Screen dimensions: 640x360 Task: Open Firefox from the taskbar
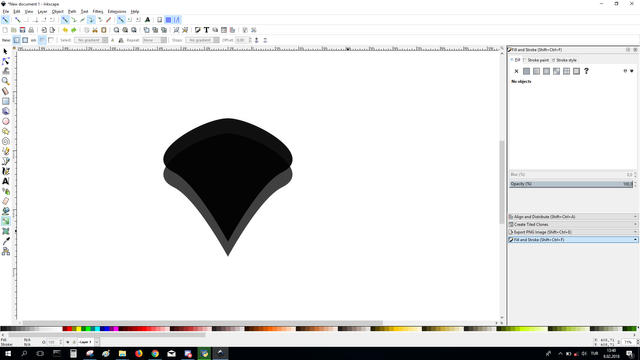139,353
